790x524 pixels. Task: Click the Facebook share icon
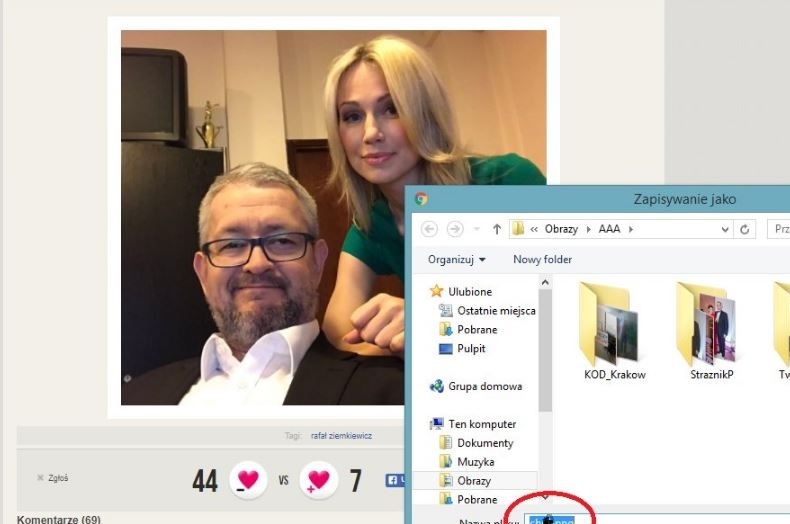(x=393, y=480)
